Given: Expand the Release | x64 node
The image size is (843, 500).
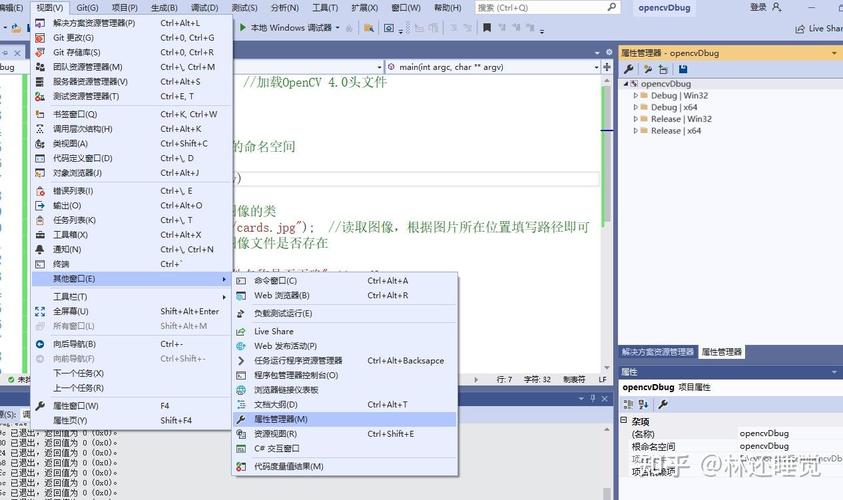Looking at the screenshot, I should pos(635,131).
